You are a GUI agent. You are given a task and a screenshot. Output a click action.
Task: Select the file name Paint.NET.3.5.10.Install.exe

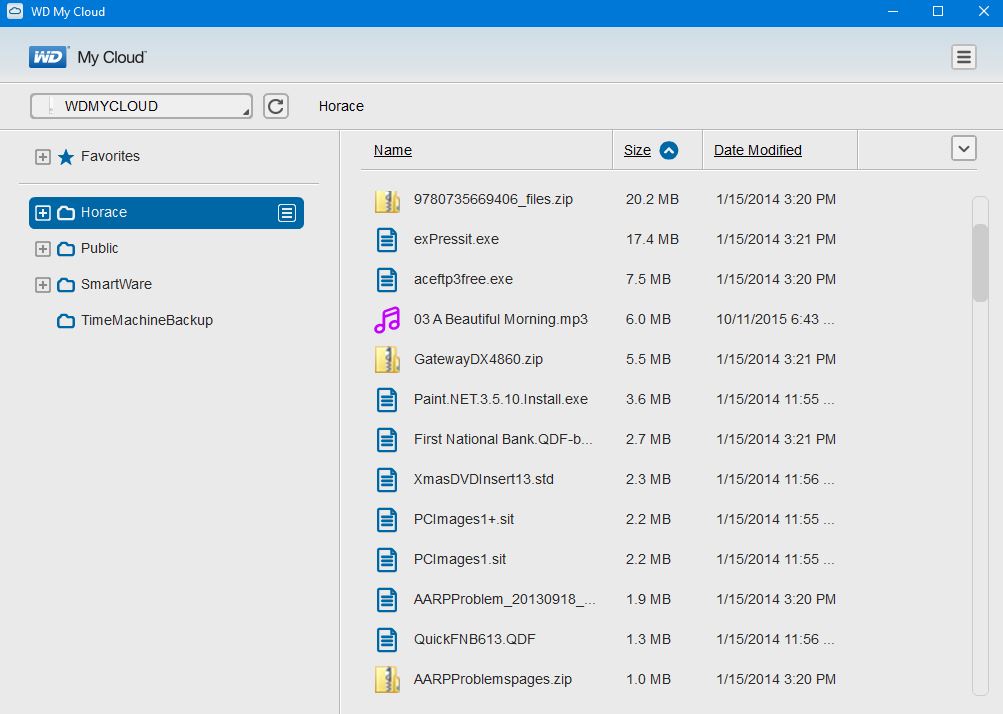point(501,399)
